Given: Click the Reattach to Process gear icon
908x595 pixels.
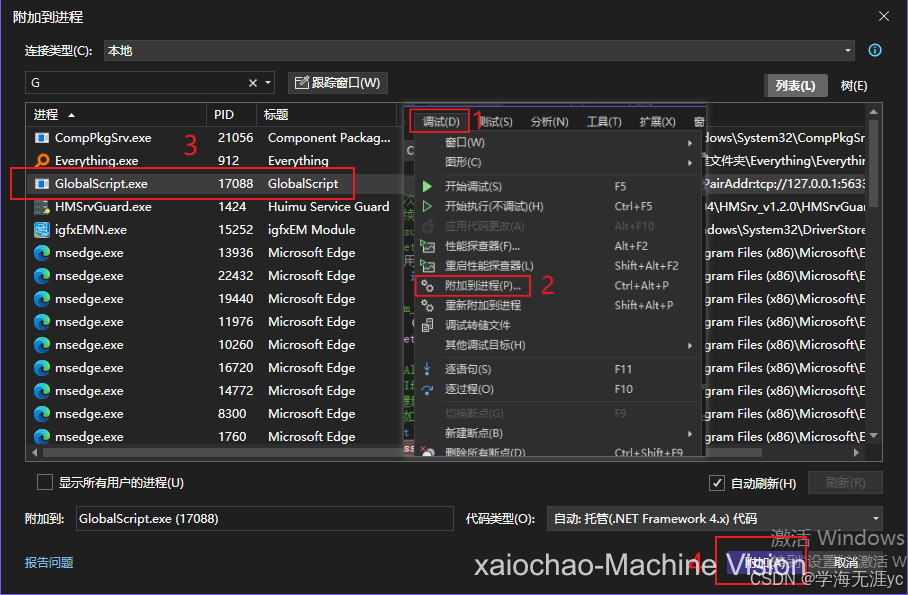Looking at the screenshot, I should 427,305.
